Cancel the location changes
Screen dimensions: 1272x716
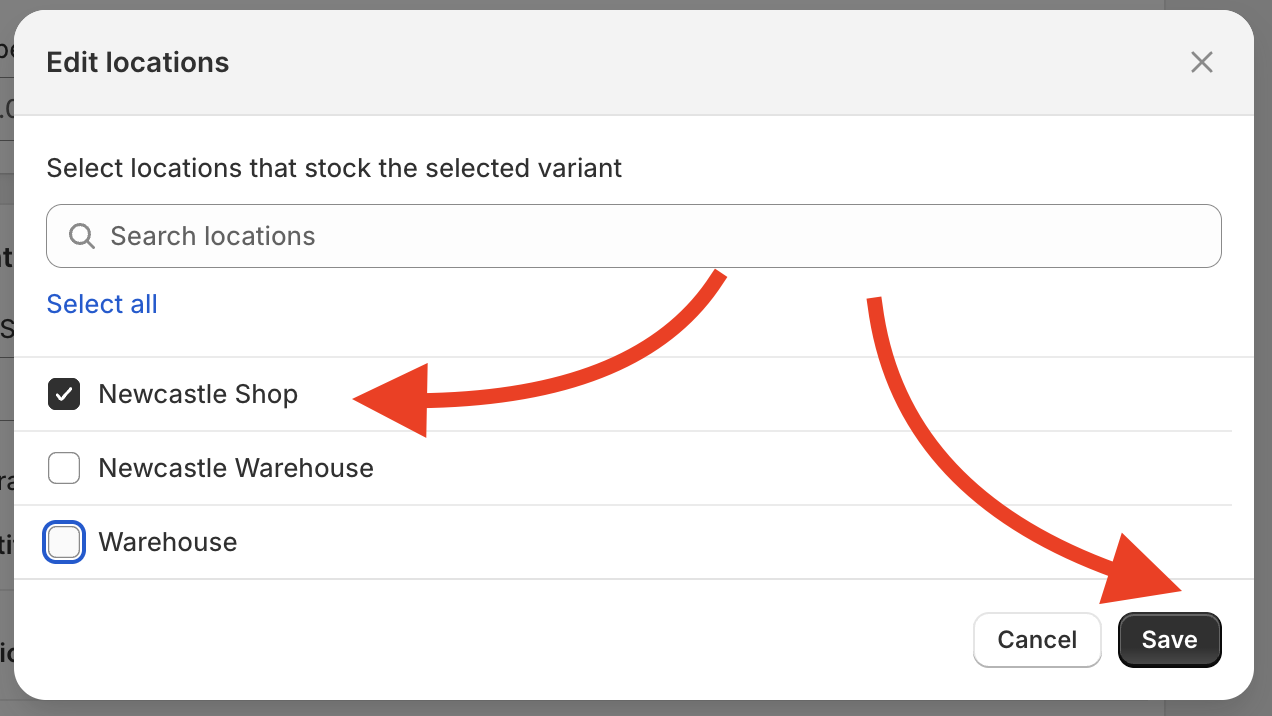coord(1037,640)
